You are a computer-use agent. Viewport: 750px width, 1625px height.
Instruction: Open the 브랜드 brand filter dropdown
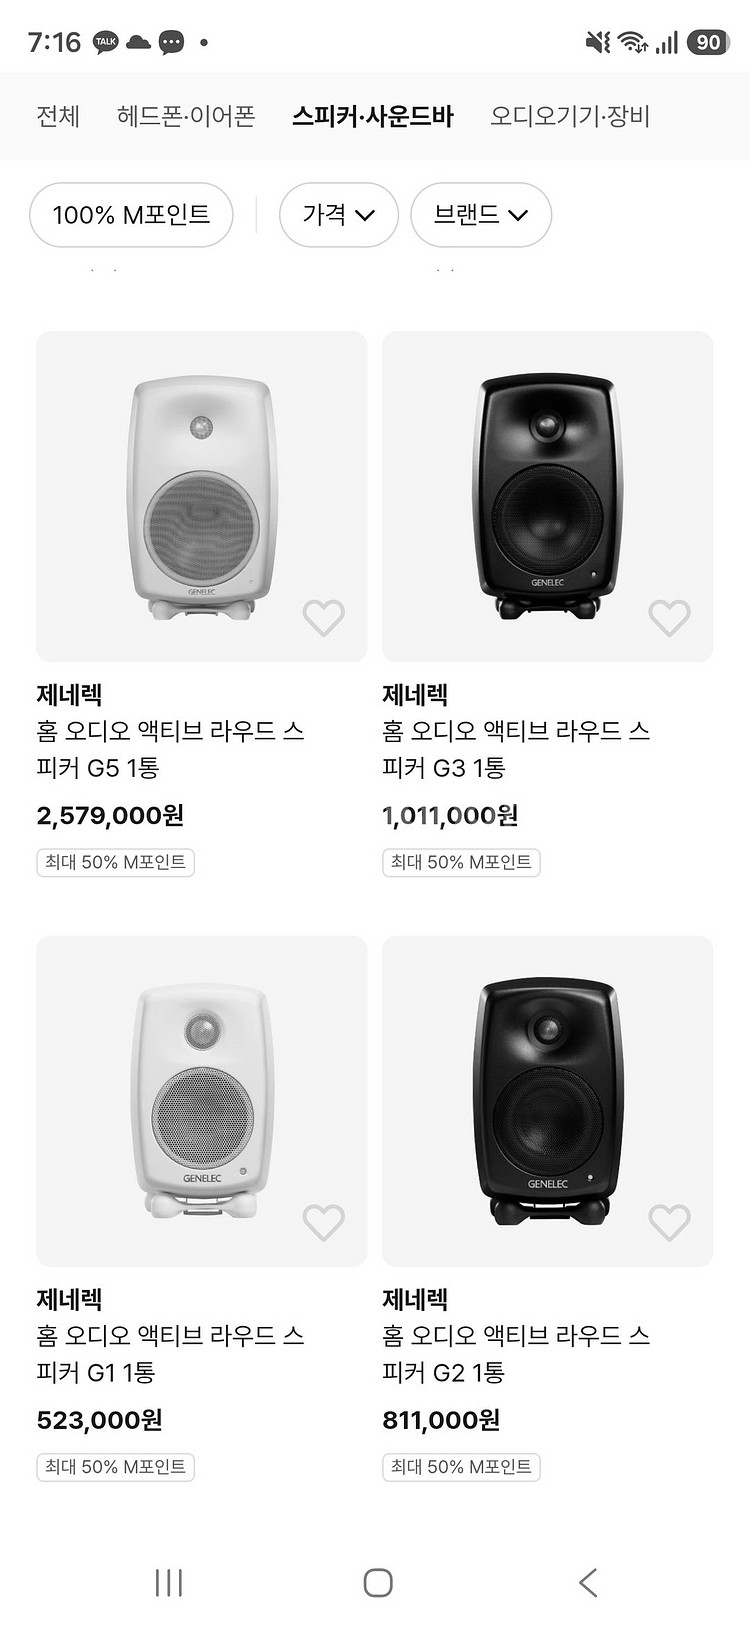pos(480,215)
